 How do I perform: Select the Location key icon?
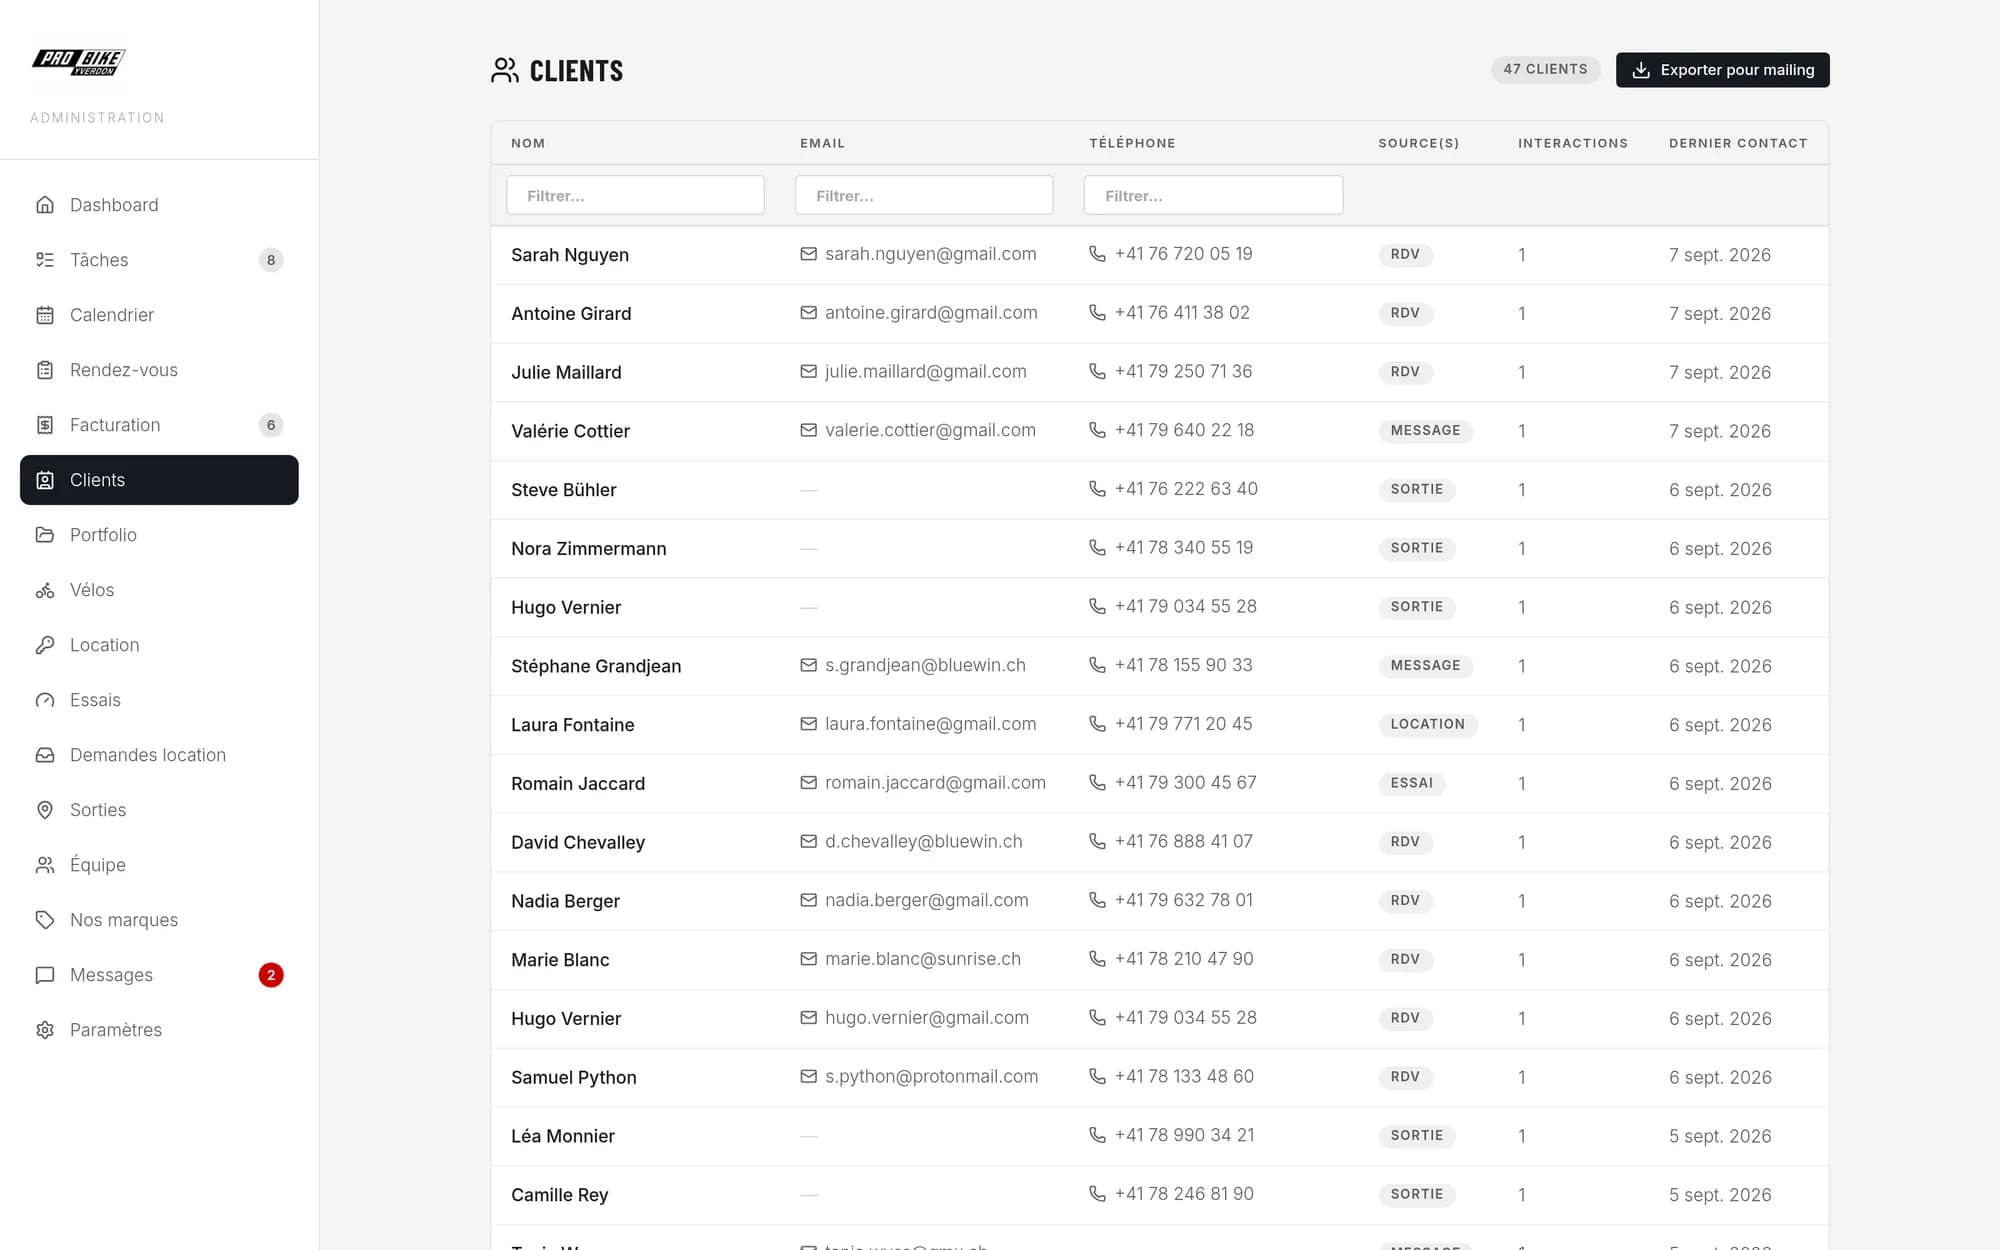tap(45, 645)
